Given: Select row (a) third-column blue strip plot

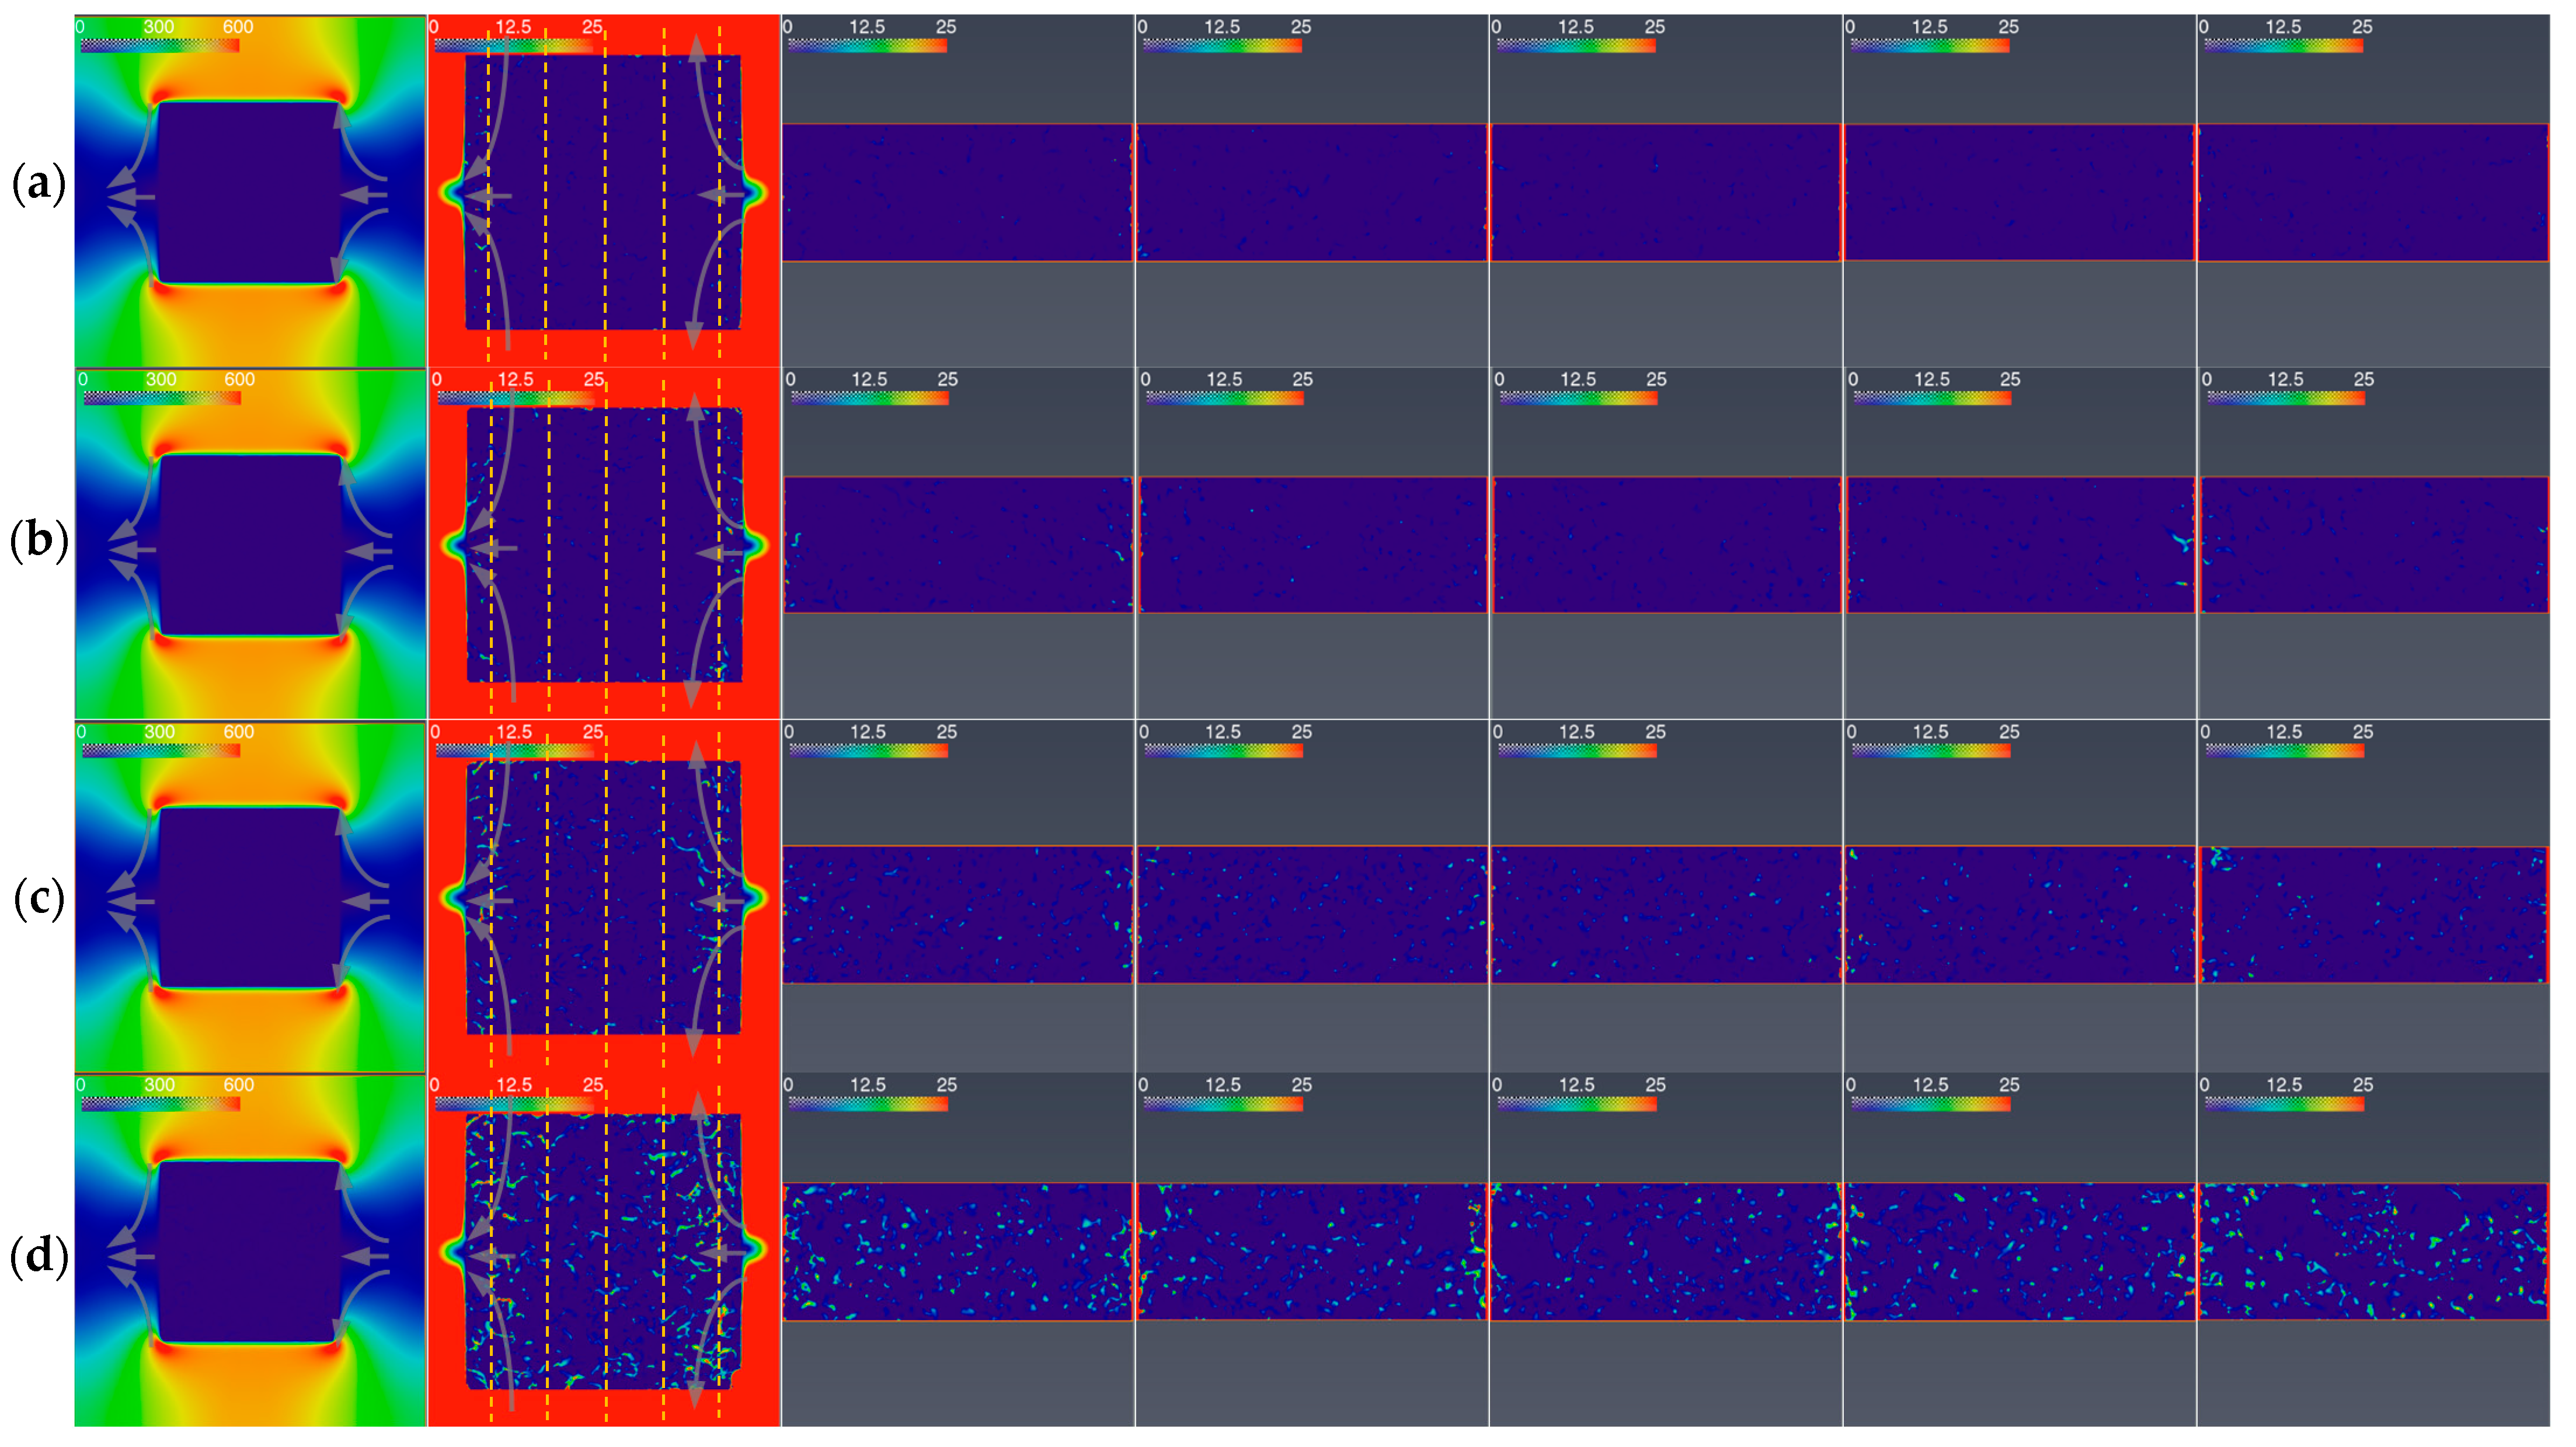Looking at the screenshot, I should (x=957, y=192).
